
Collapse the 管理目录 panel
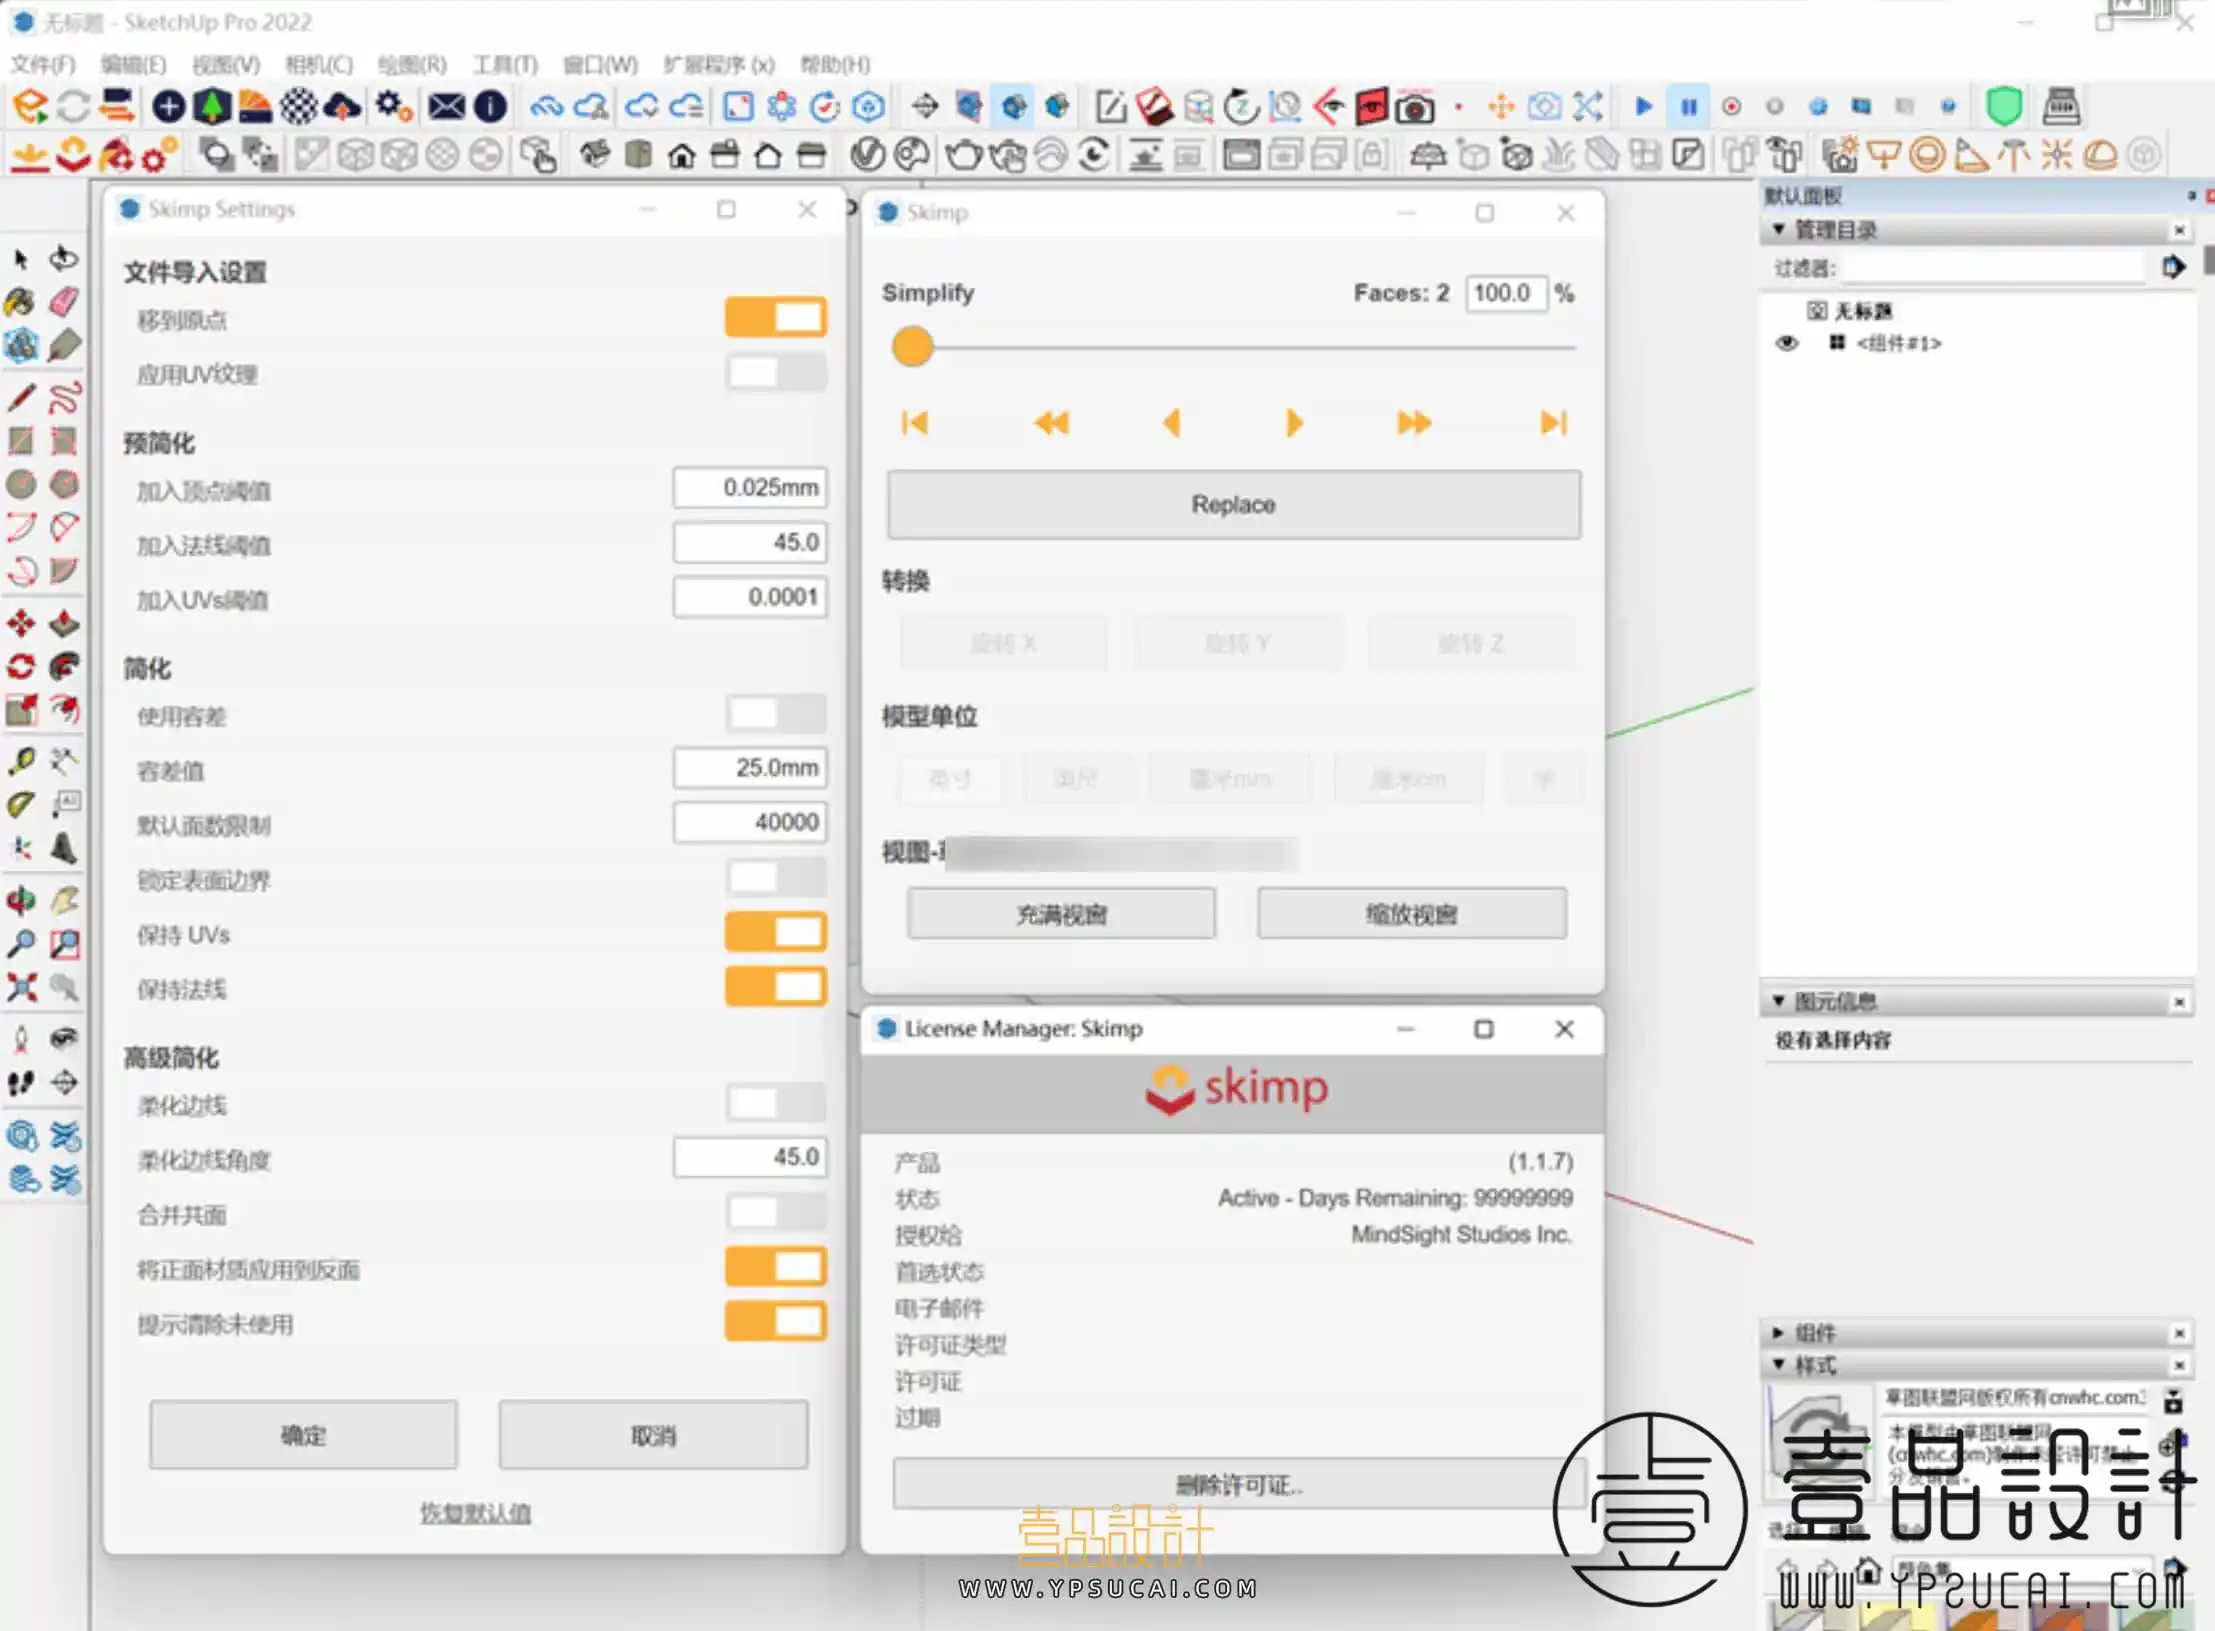click(x=1778, y=229)
